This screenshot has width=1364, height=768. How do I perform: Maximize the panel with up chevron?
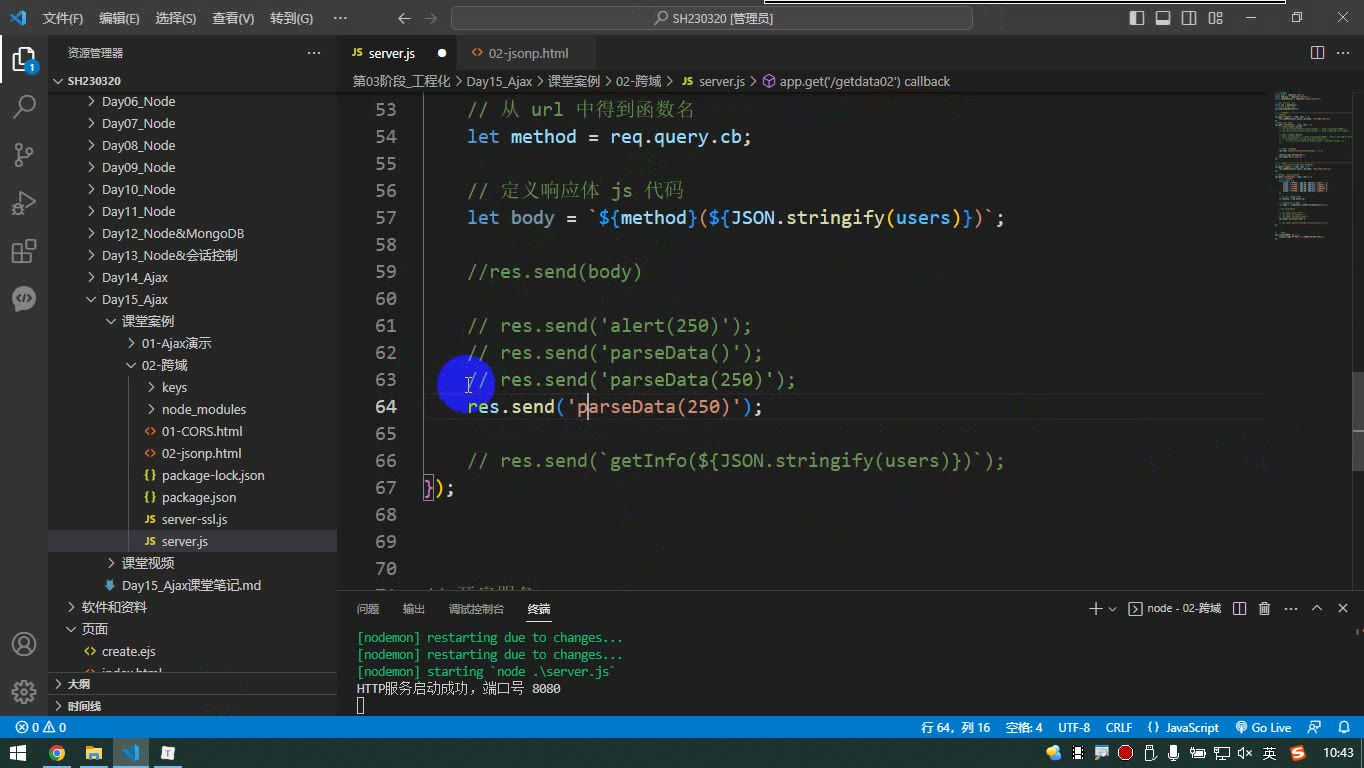click(x=1317, y=608)
